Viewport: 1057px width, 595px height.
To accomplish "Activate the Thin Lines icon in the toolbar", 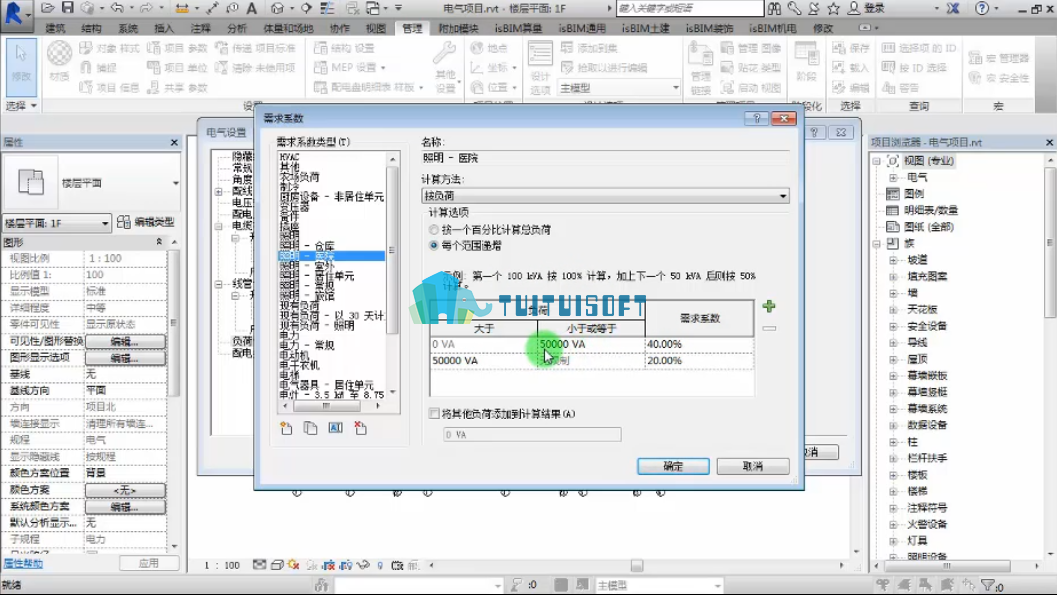I will pyautogui.click(x=327, y=8).
